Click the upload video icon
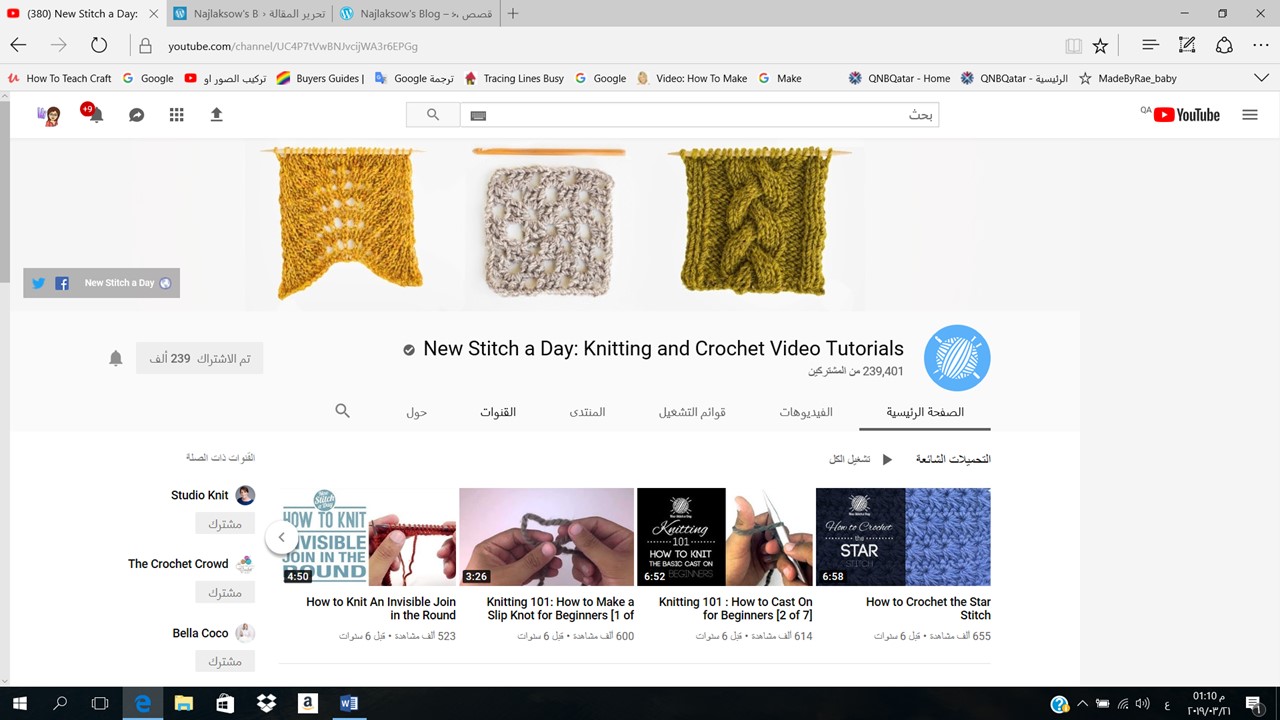This screenshot has height=720, width=1280. (x=216, y=115)
